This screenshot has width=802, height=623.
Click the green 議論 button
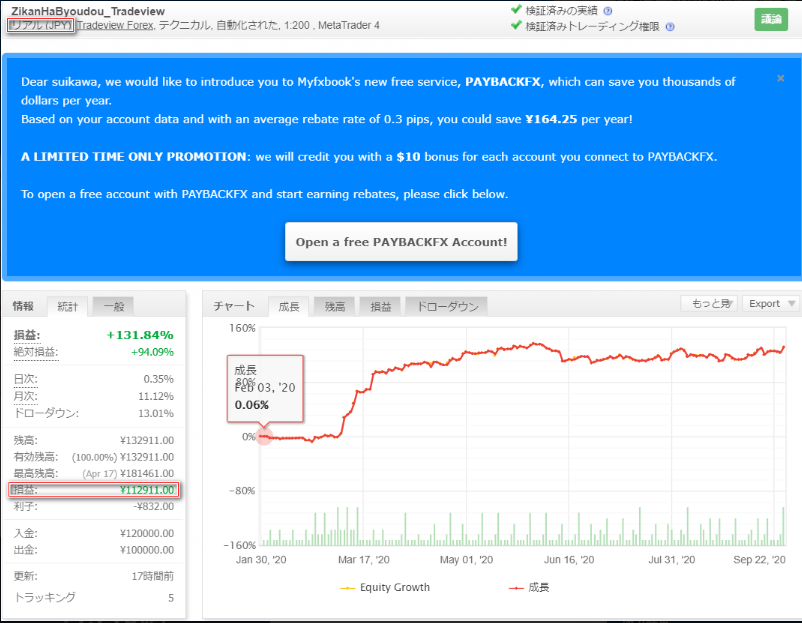point(771,19)
